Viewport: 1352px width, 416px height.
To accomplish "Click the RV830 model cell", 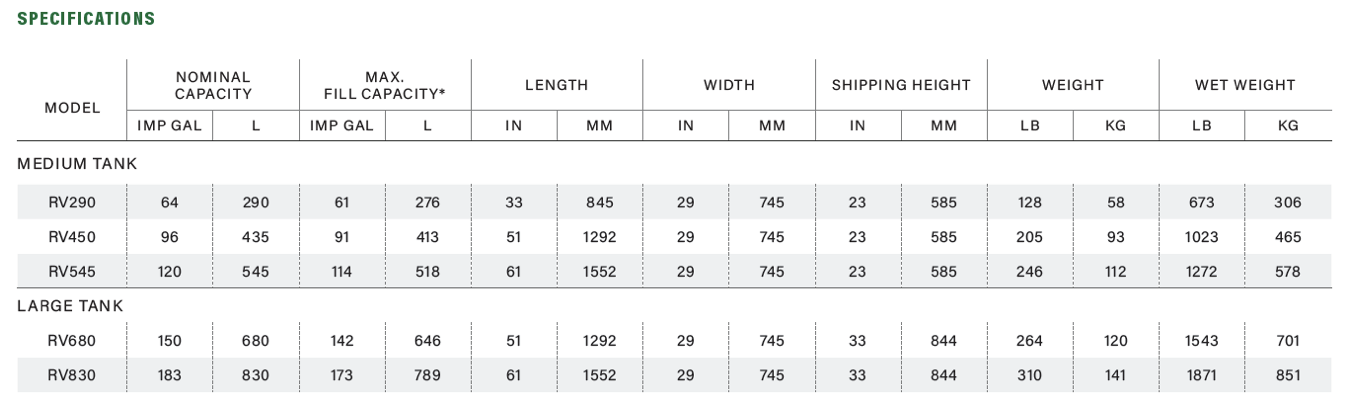I will coord(72,375).
